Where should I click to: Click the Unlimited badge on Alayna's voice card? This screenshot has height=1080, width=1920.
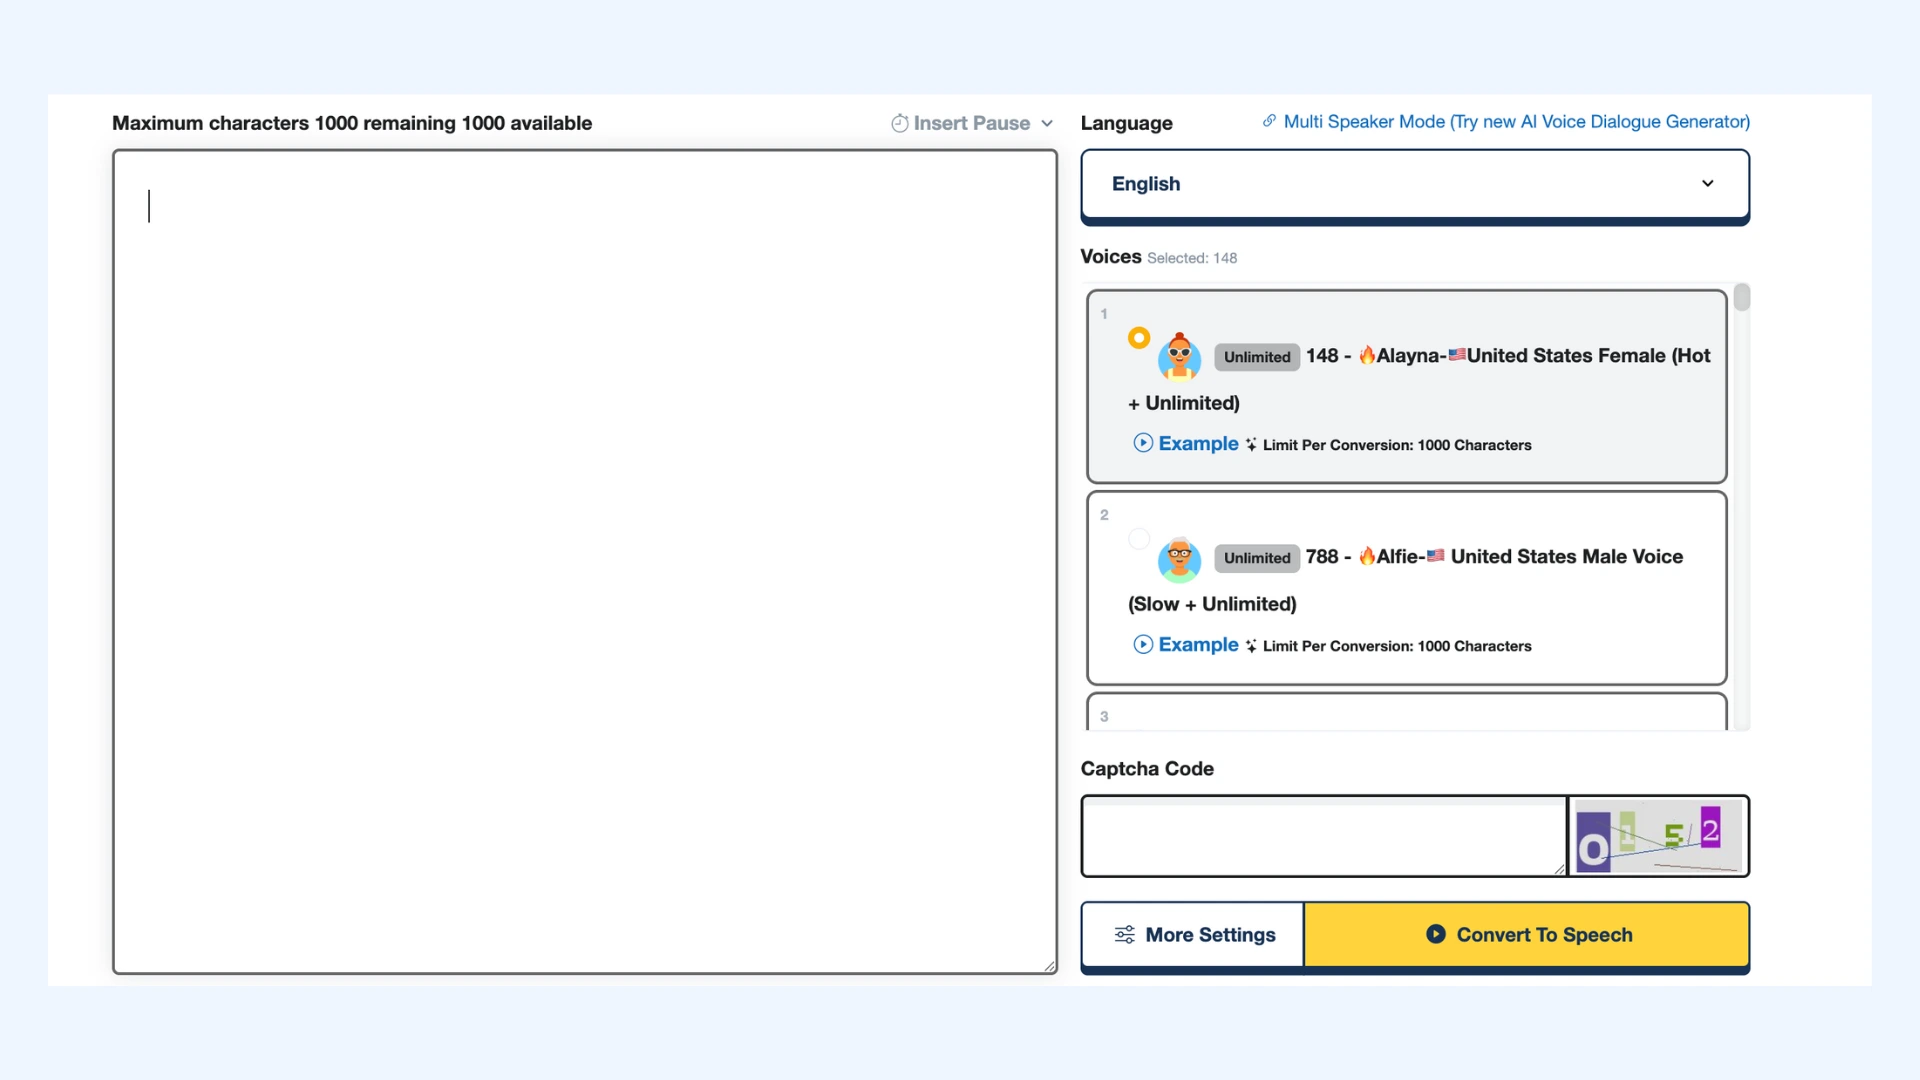click(1256, 356)
